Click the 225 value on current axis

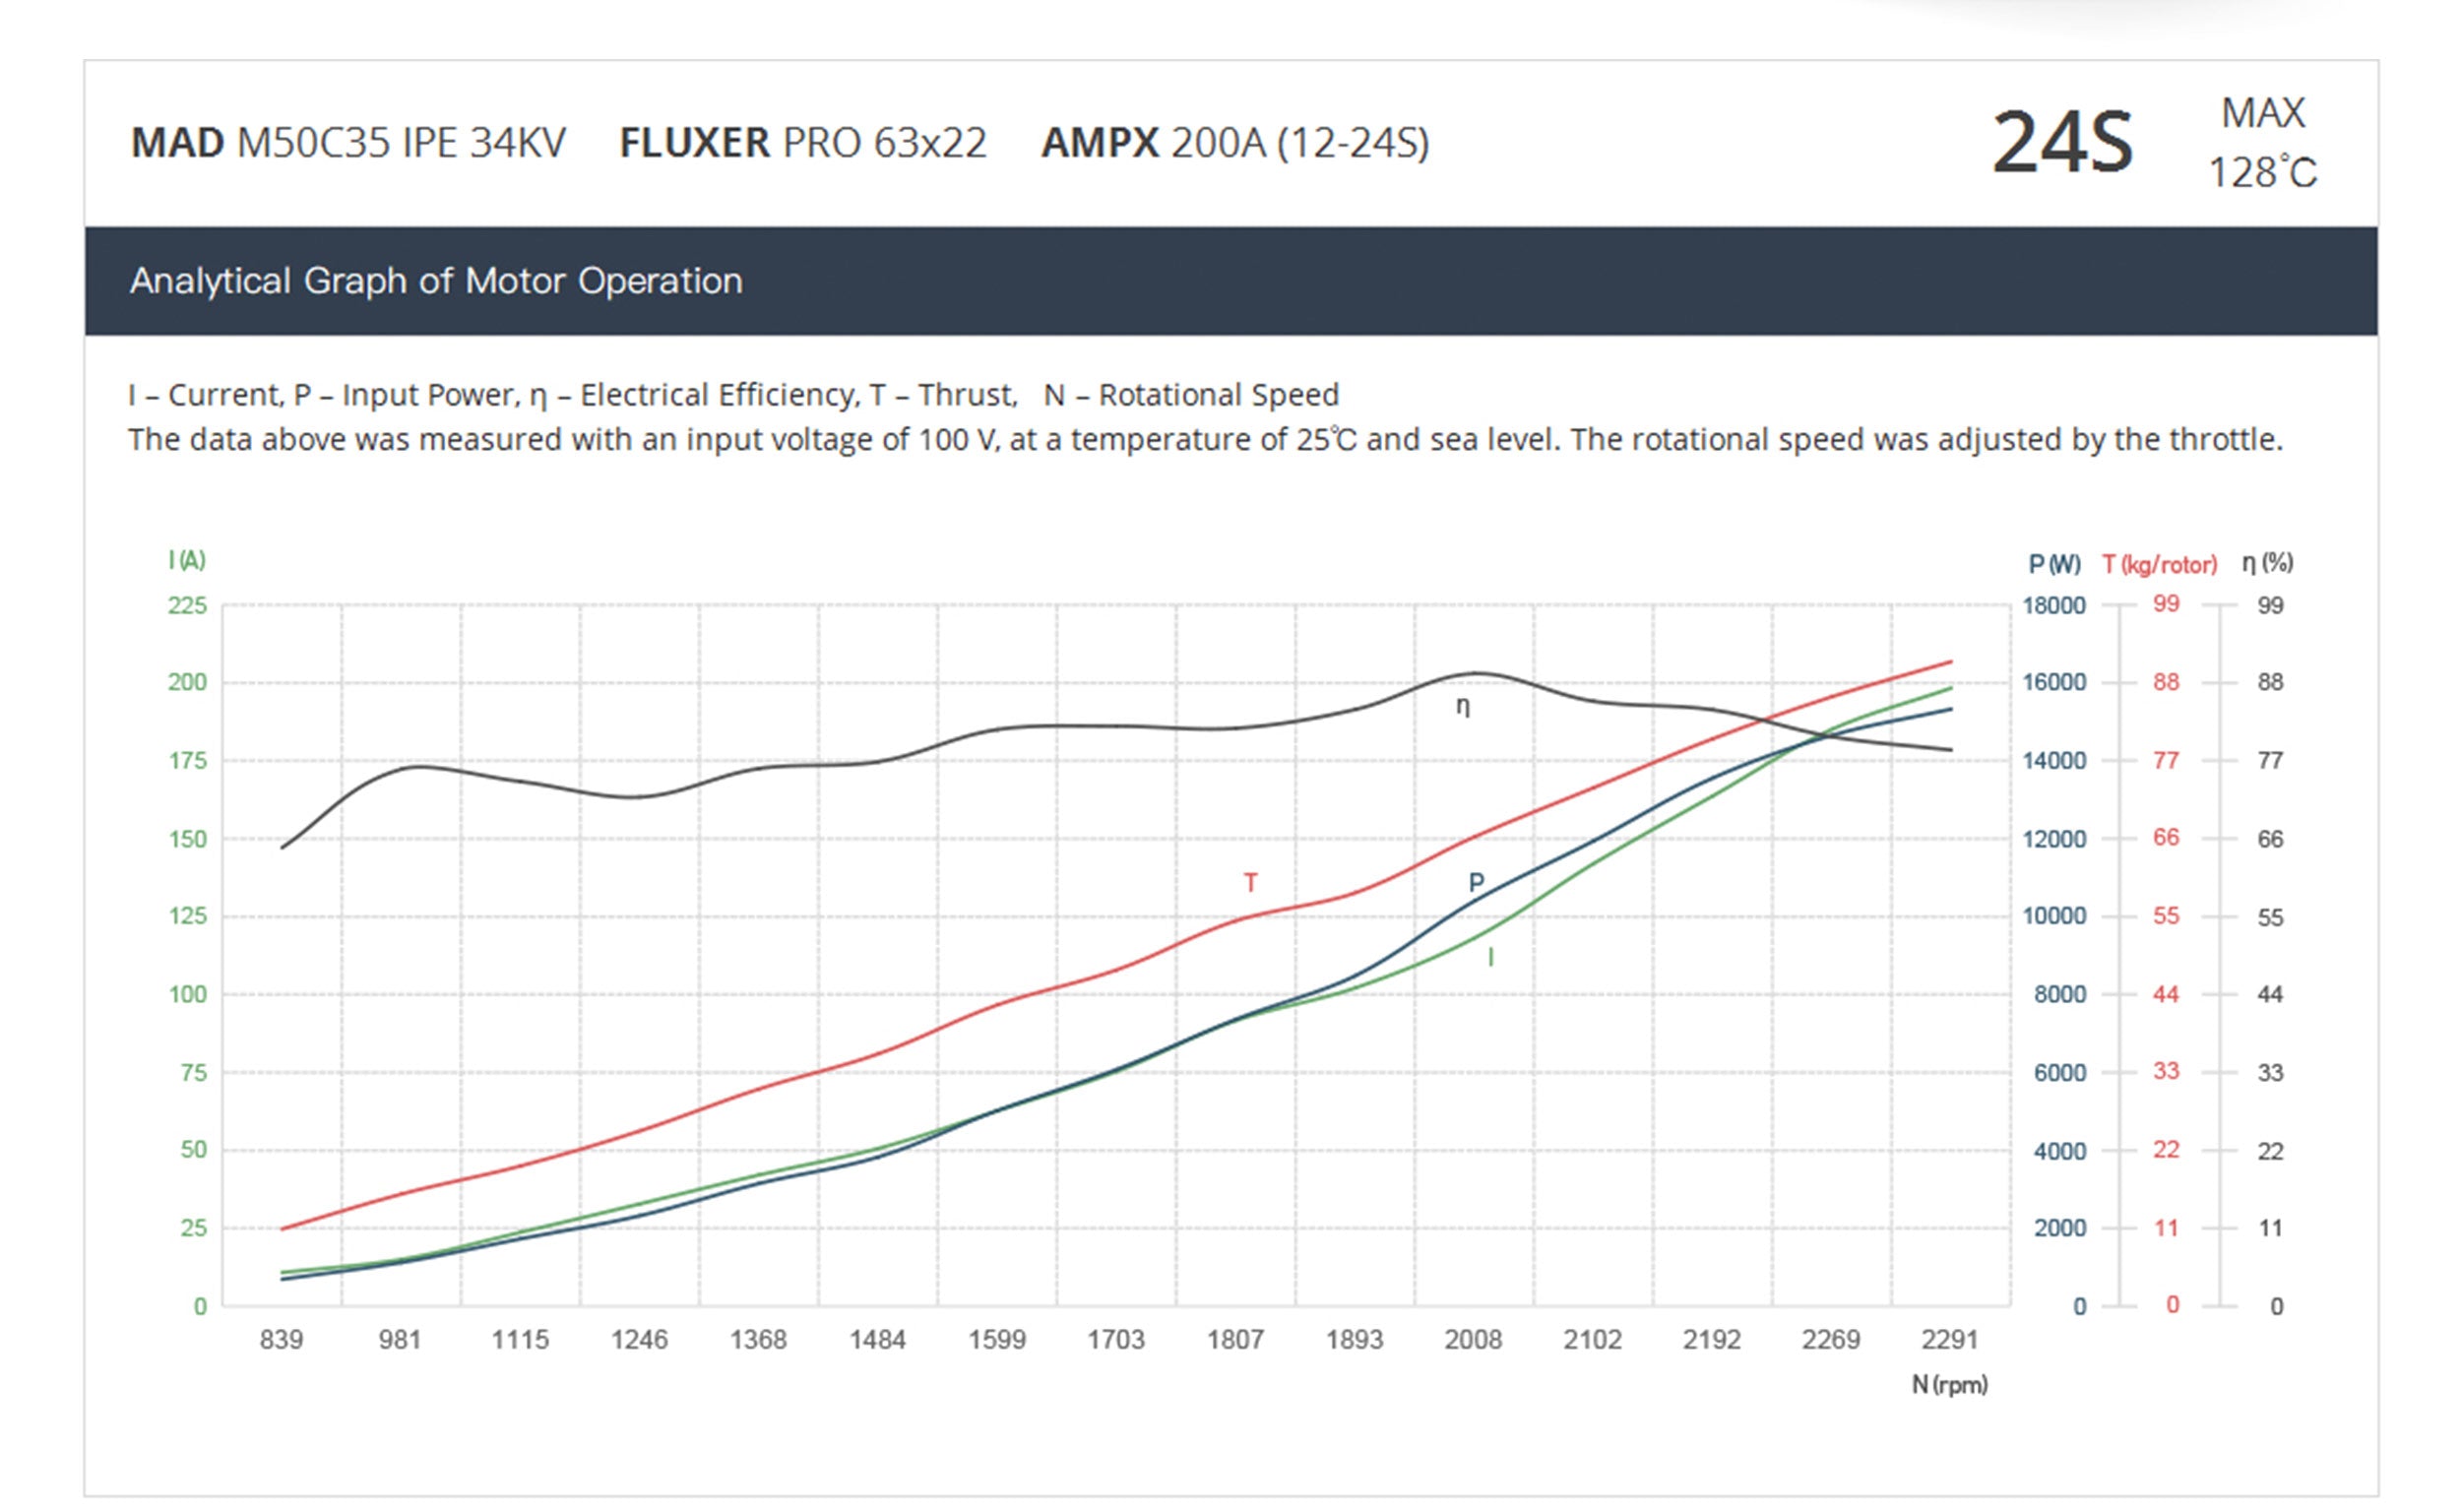(187, 606)
